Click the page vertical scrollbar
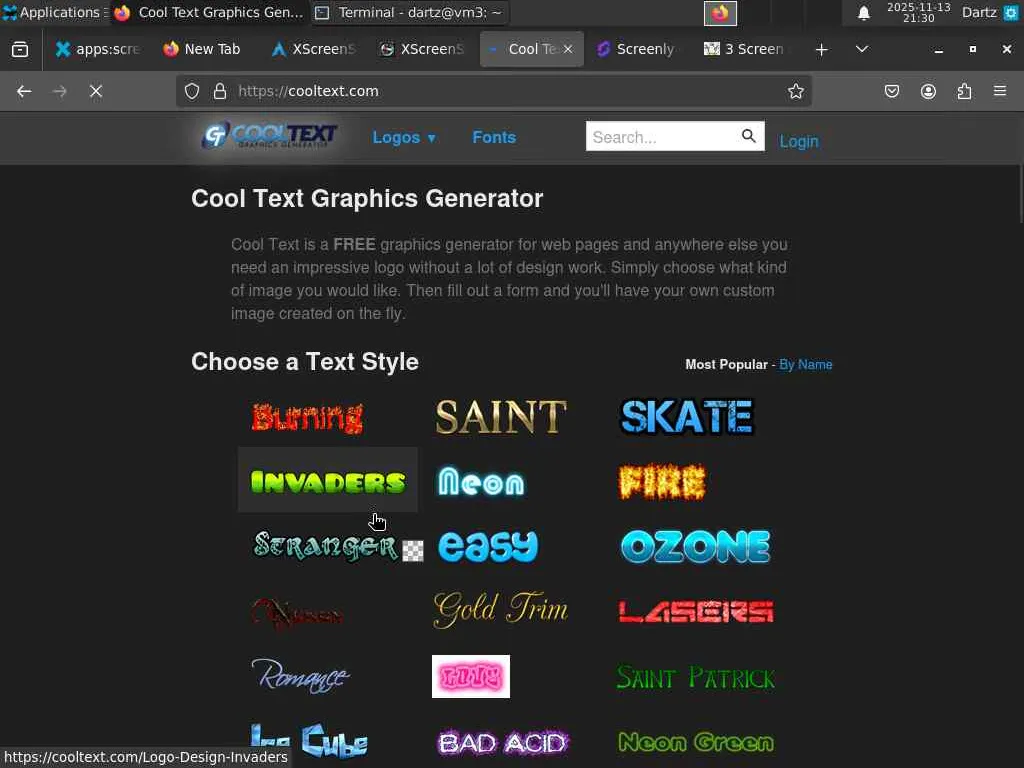The image size is (1024, 768). point(1020,196)
